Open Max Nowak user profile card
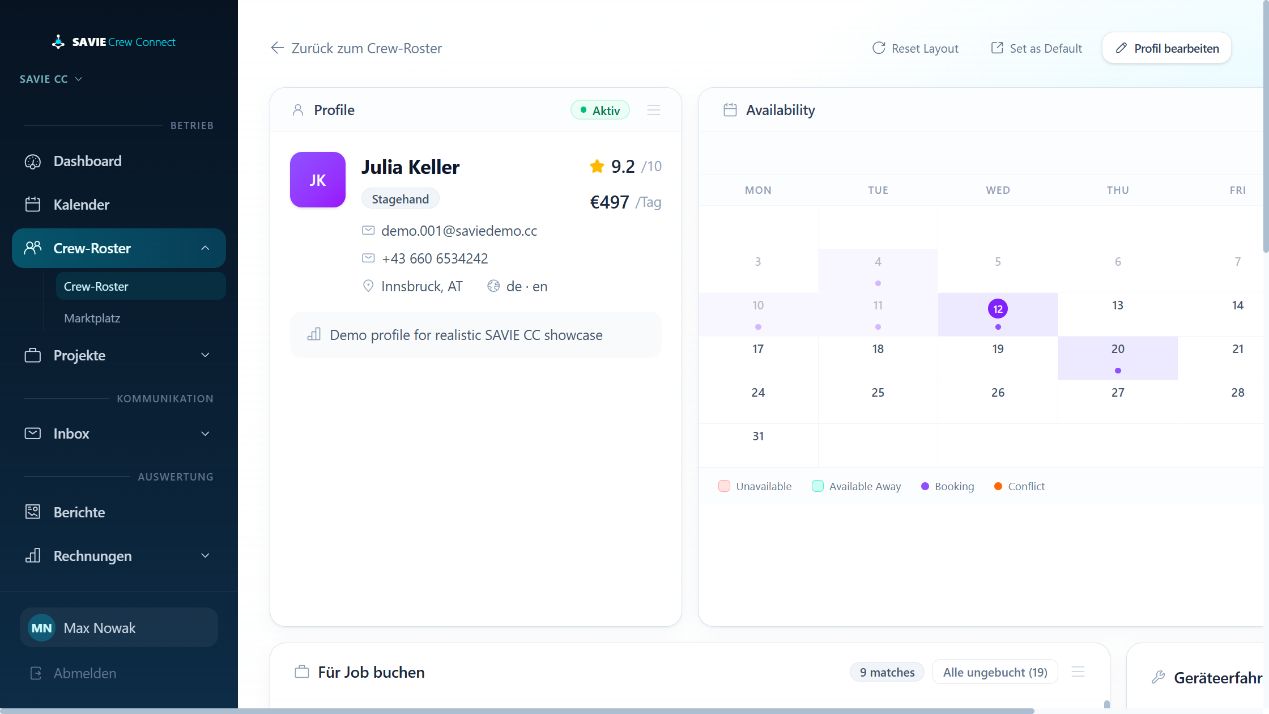 pos(119,628)
